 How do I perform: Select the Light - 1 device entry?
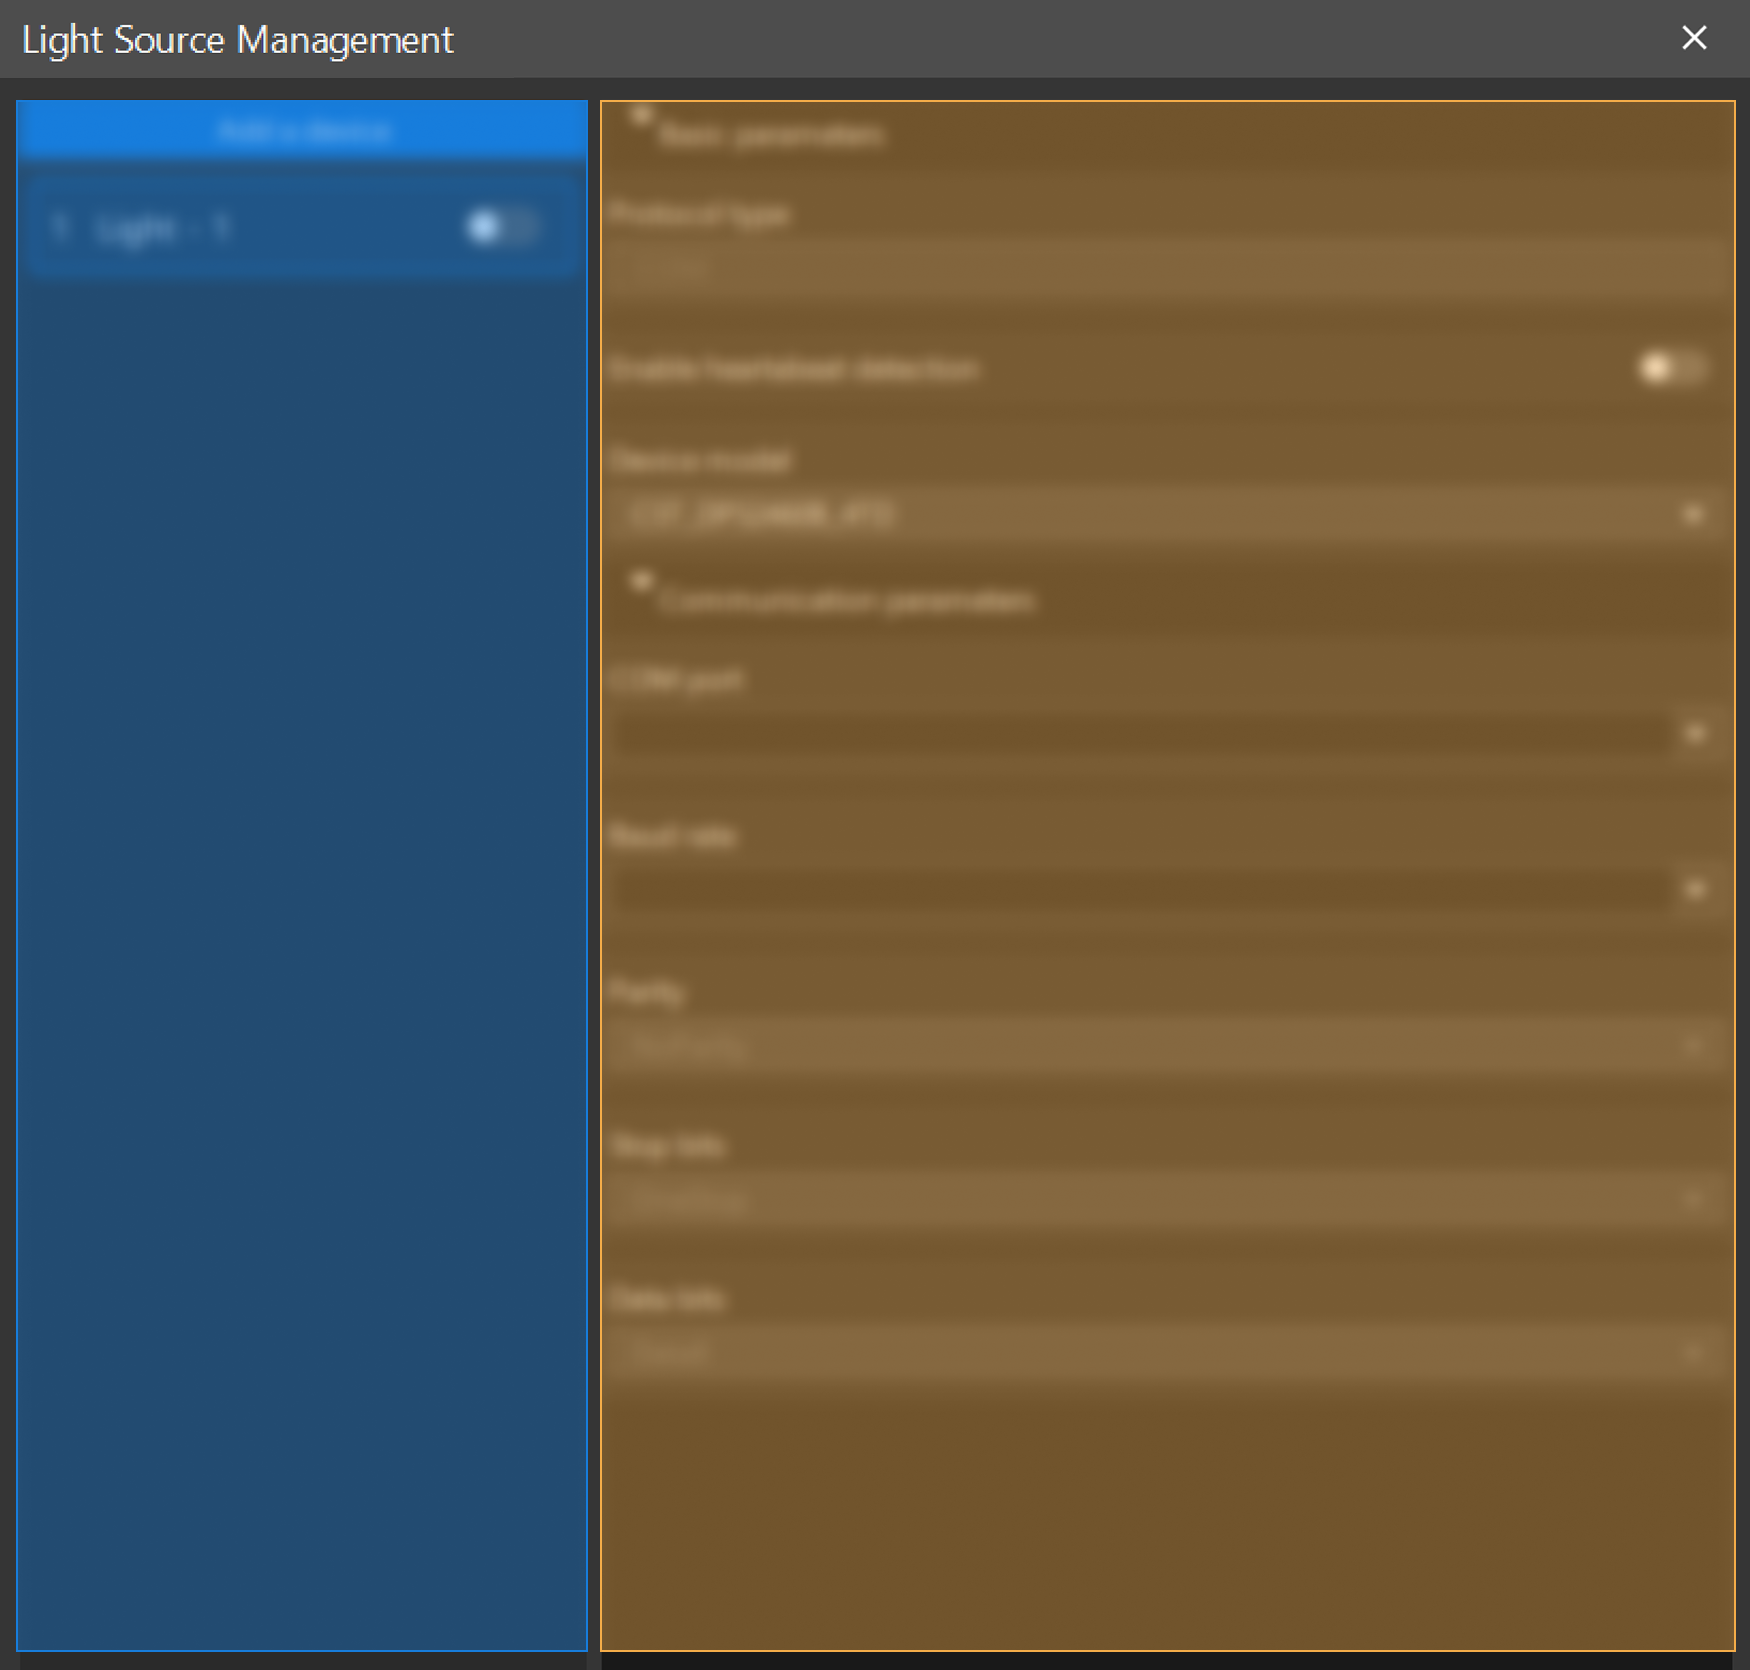(250, 227)
